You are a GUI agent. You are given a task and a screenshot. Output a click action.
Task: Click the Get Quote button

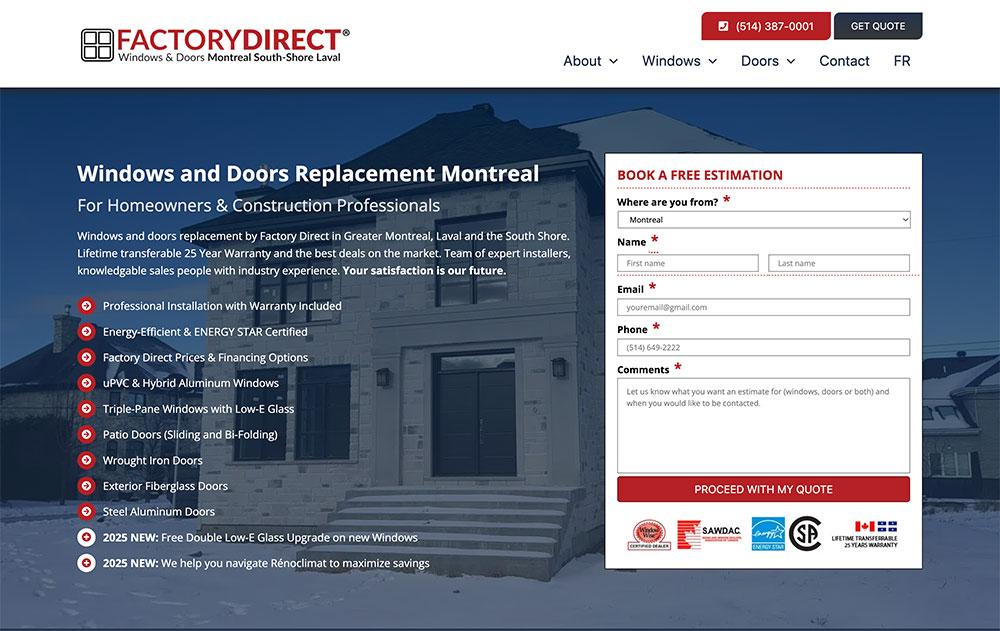click(878, 26)
